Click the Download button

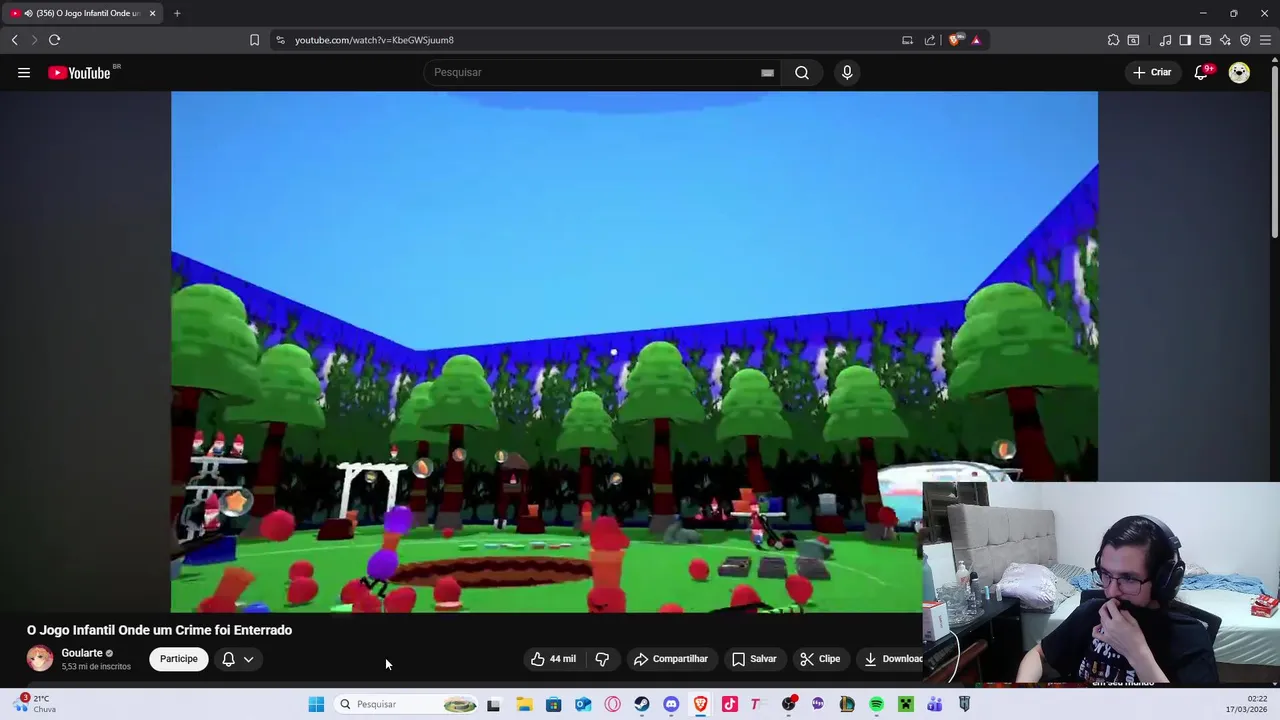click(894, 659)
